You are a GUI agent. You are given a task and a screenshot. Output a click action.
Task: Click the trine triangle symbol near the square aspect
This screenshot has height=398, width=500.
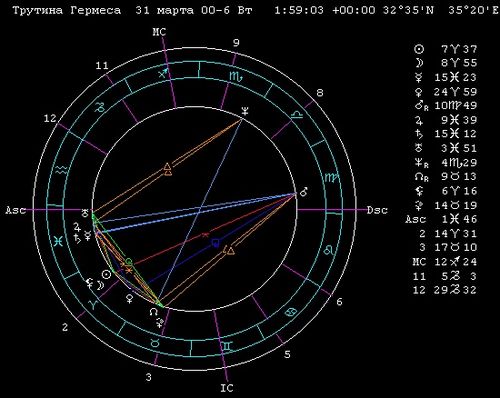pos(230,250)
